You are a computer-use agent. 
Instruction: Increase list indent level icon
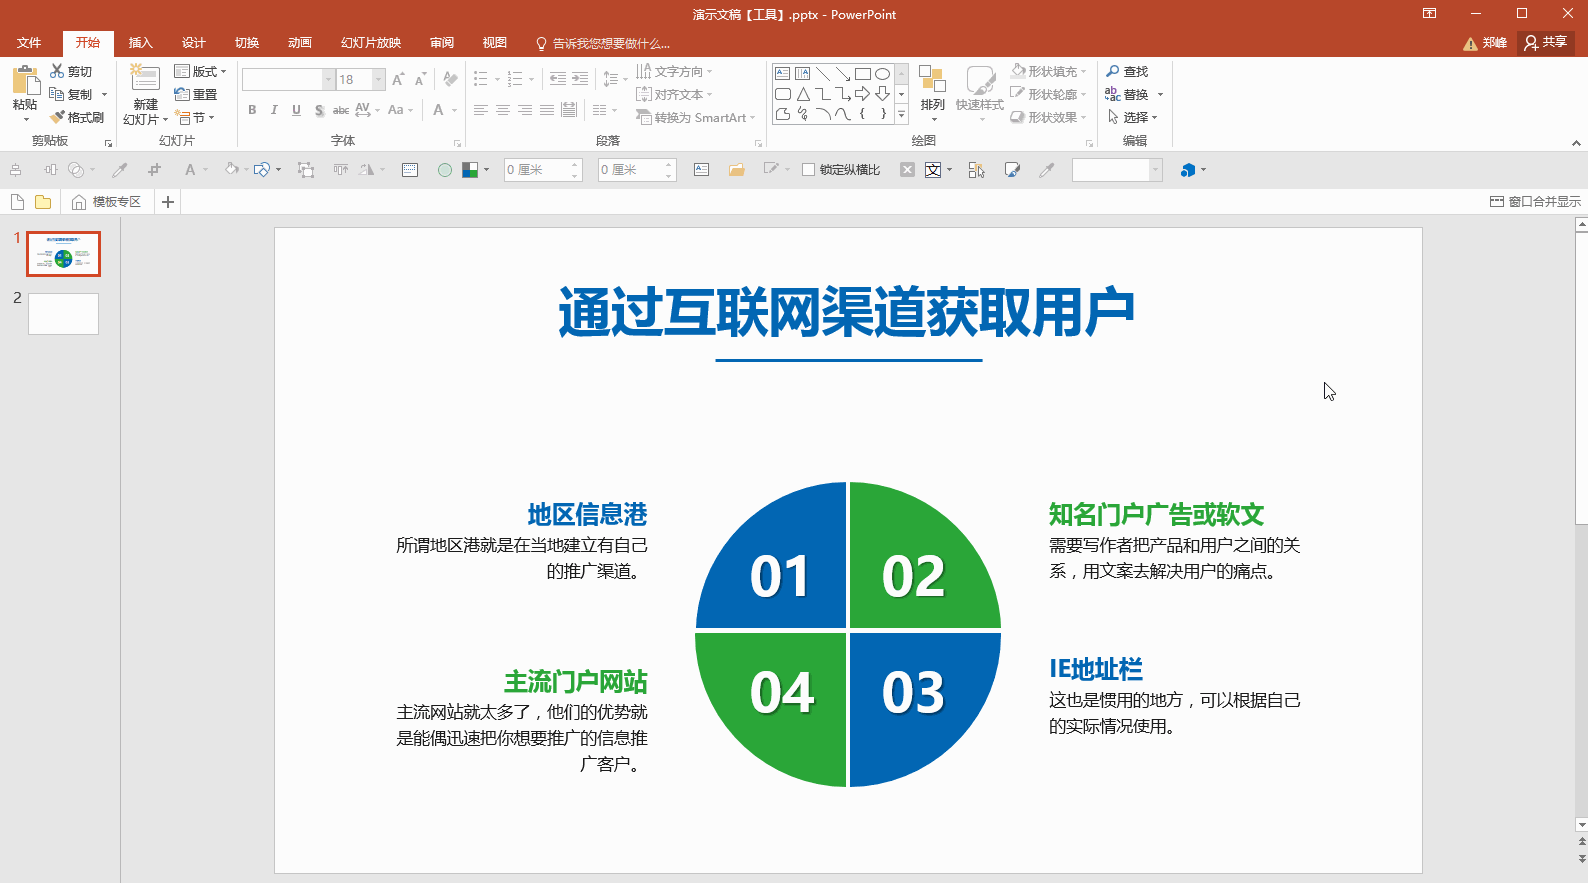coord(580,79)
